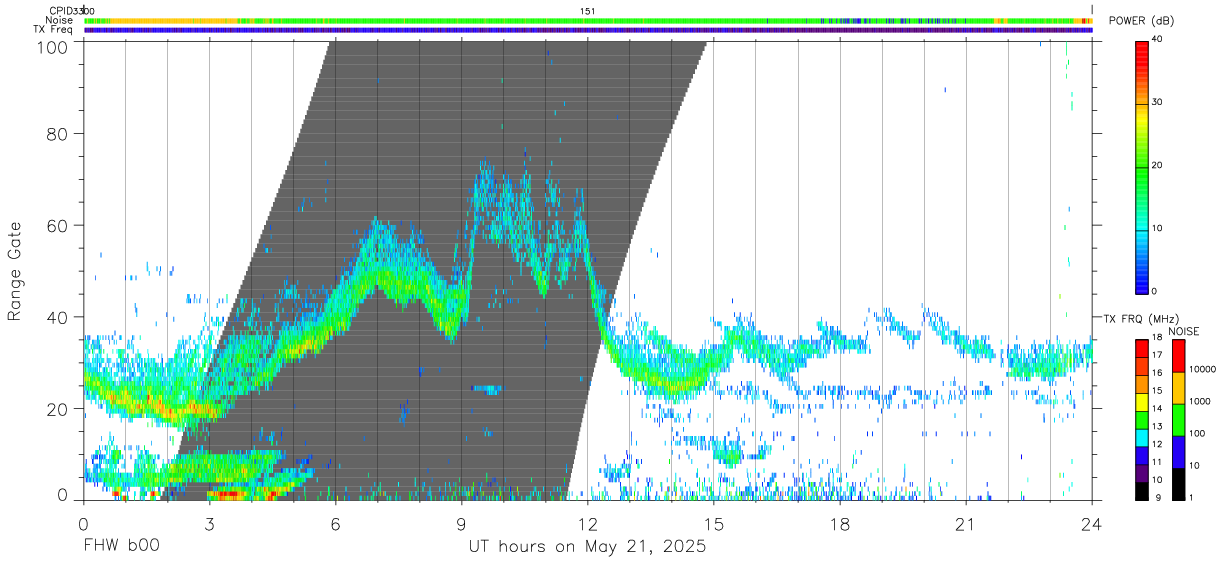Screen dimensions: 1228x567
Task: Click the NOISE color scale bar
Action: [x=1177, y=420]
